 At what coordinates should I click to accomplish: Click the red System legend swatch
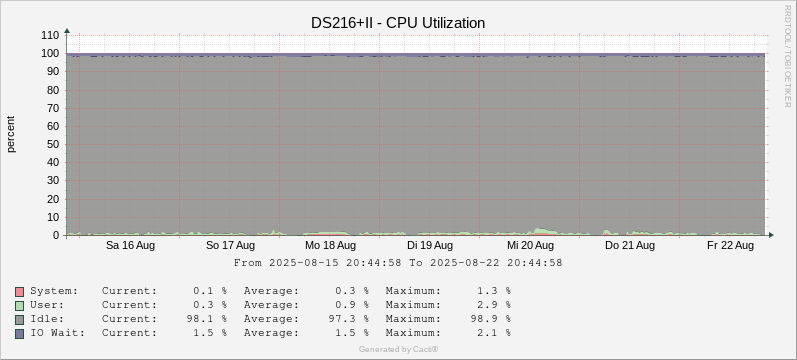pyautogui.click(x=19, y=292)
